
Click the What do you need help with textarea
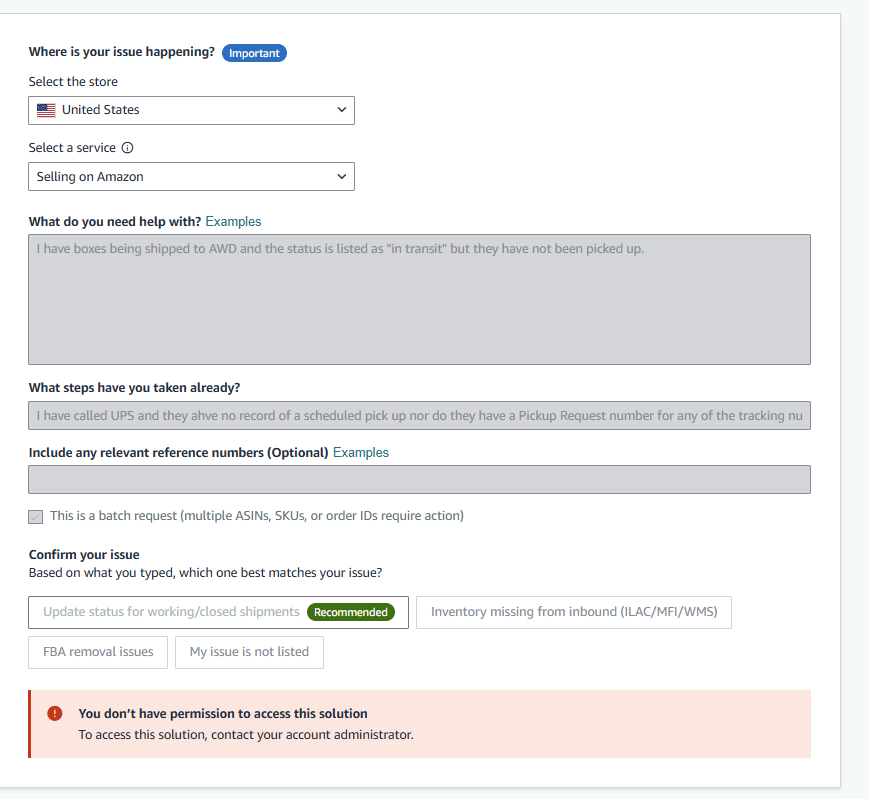(420, 299)
